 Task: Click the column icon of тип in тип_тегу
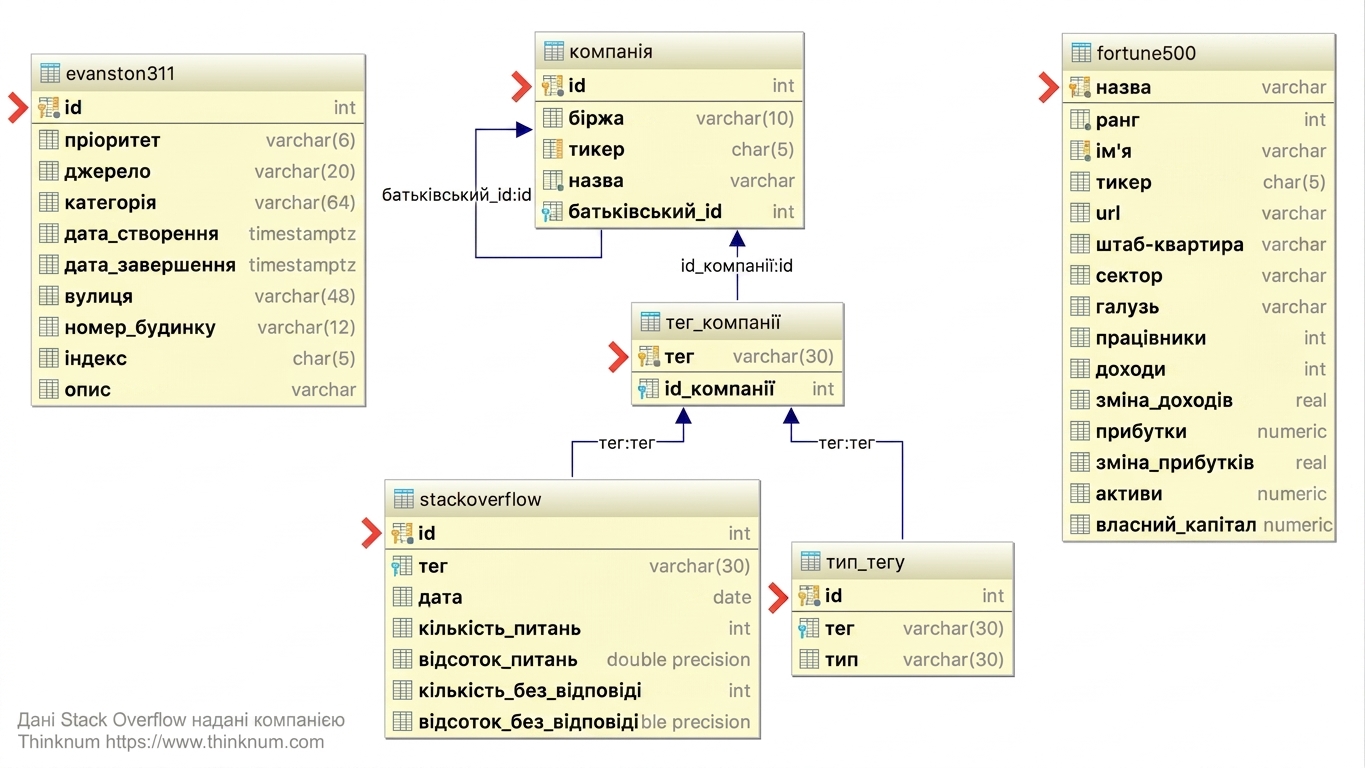[x=810, y=659]
